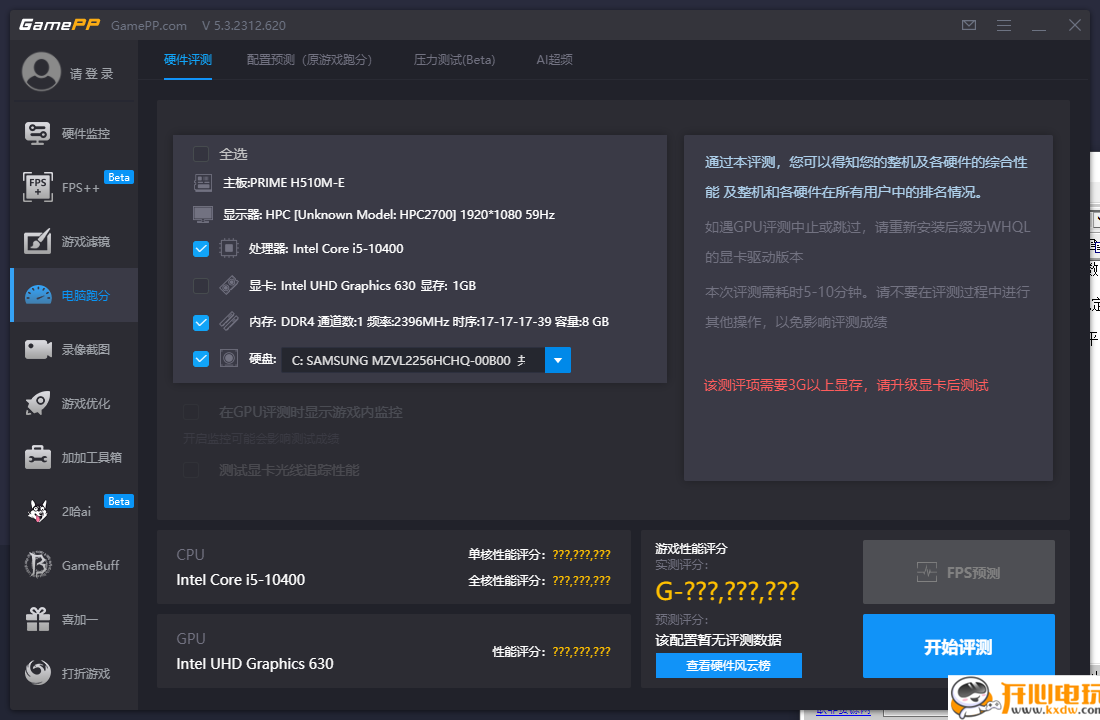
Task: Click the CPU Intel Core i5-10400 score card
Action: (x=394, y=567)
